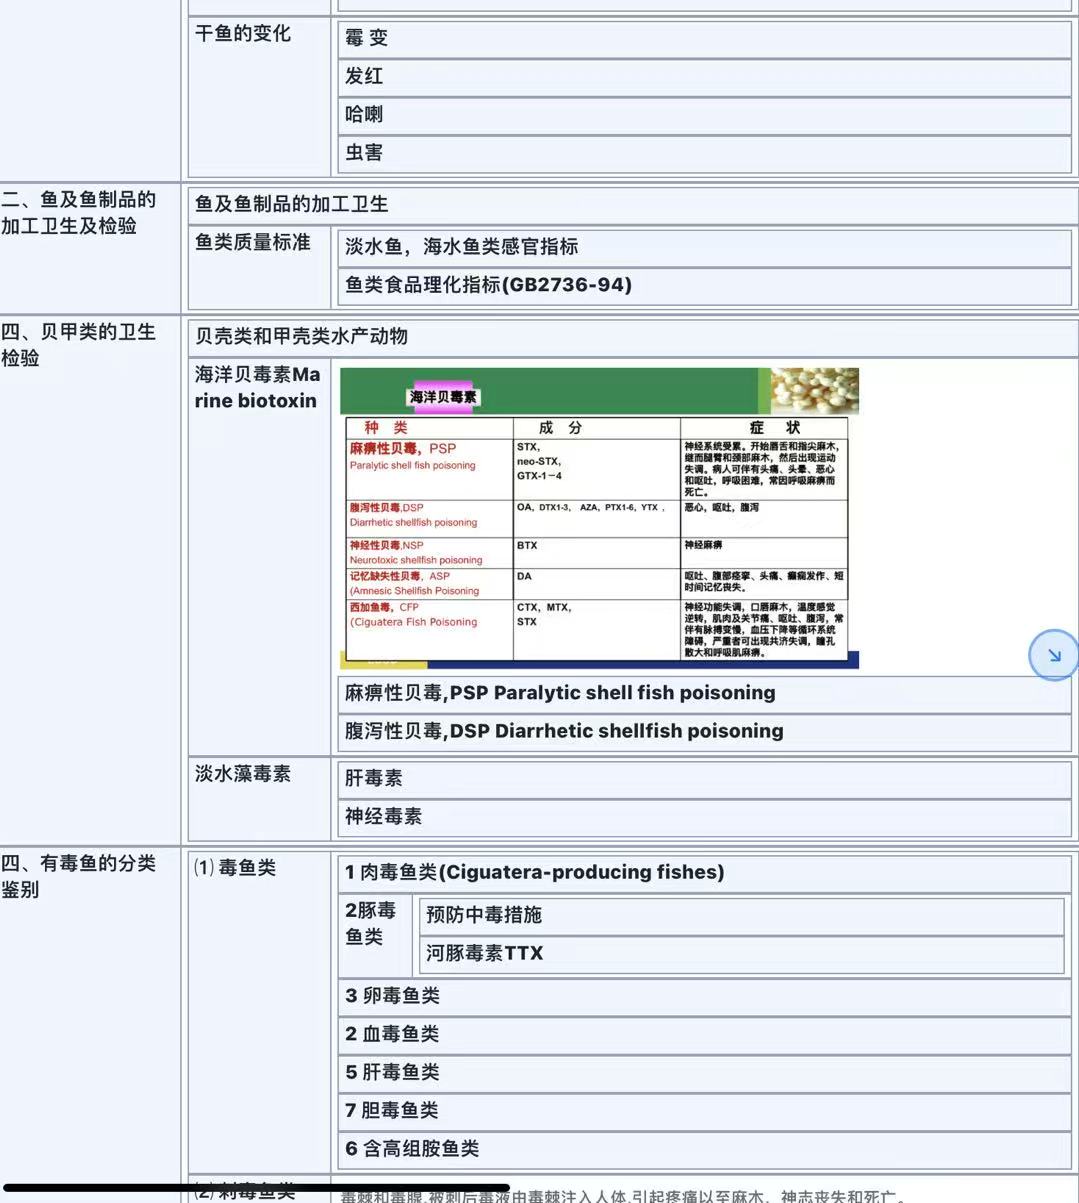Select the 含高组胺鱼类 node
Viewport: 1079px width, 1203px height.
coord(412,1149)
